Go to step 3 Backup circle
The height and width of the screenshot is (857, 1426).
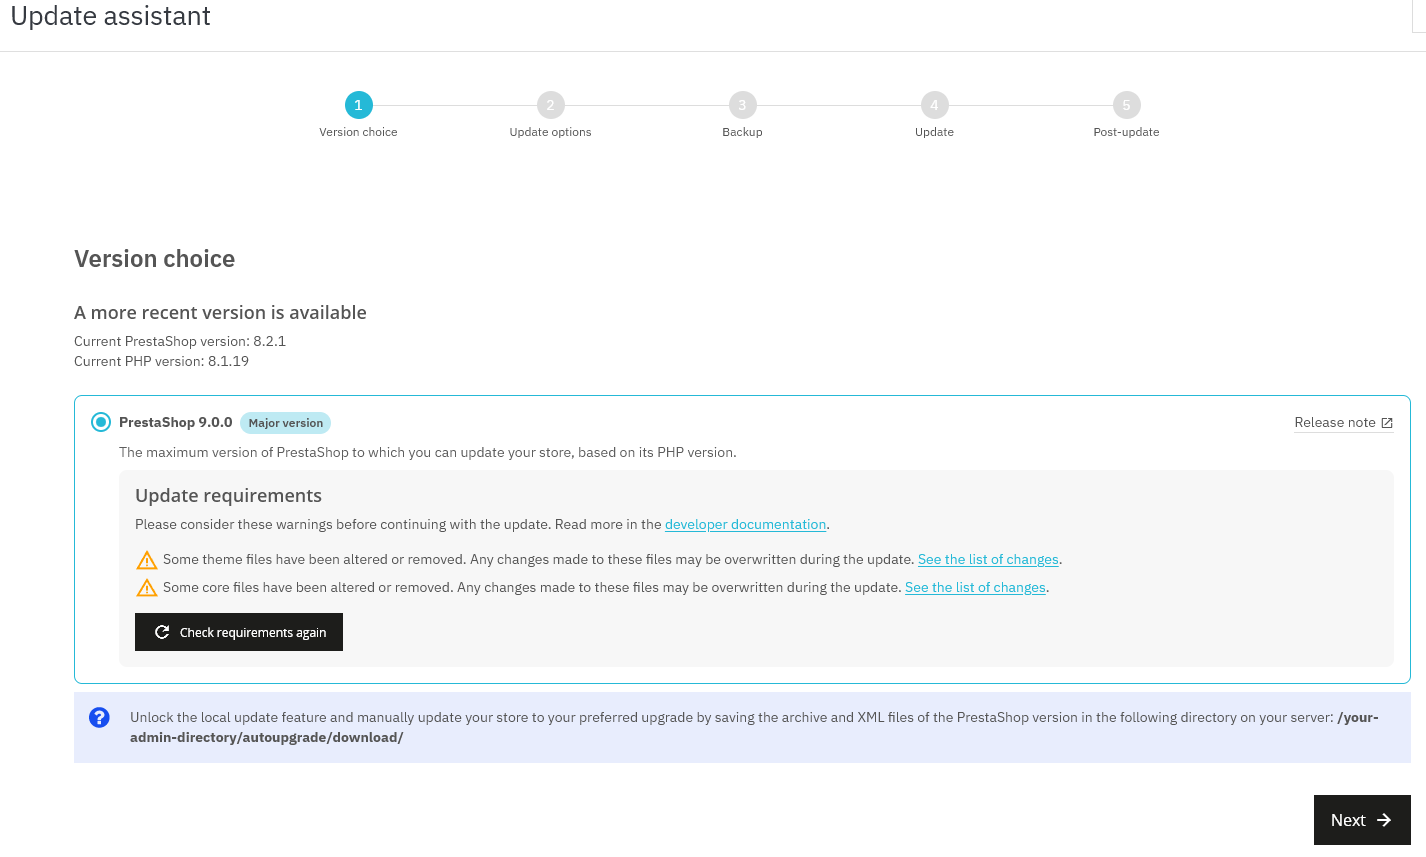tap(742, 105)
